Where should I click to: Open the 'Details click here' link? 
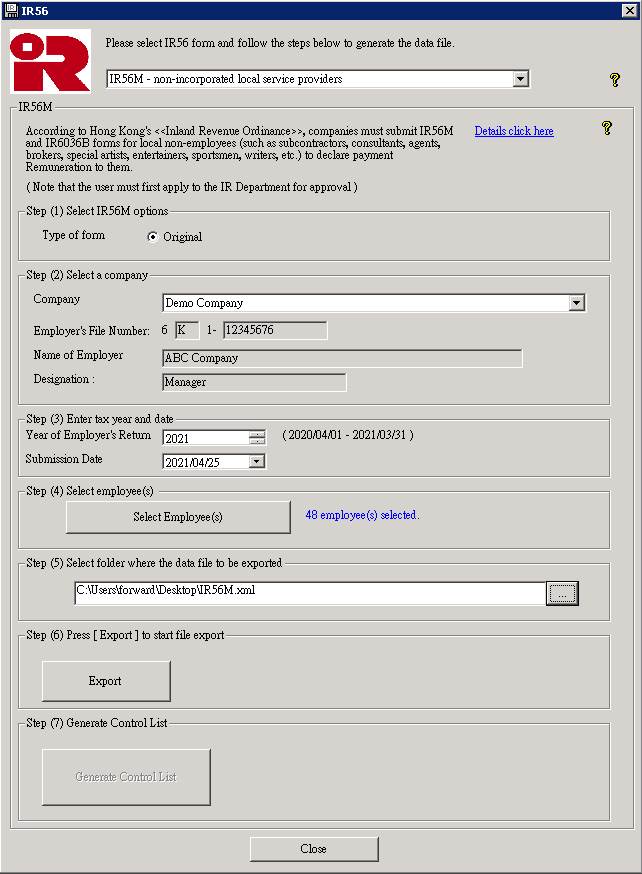(513, 131)
